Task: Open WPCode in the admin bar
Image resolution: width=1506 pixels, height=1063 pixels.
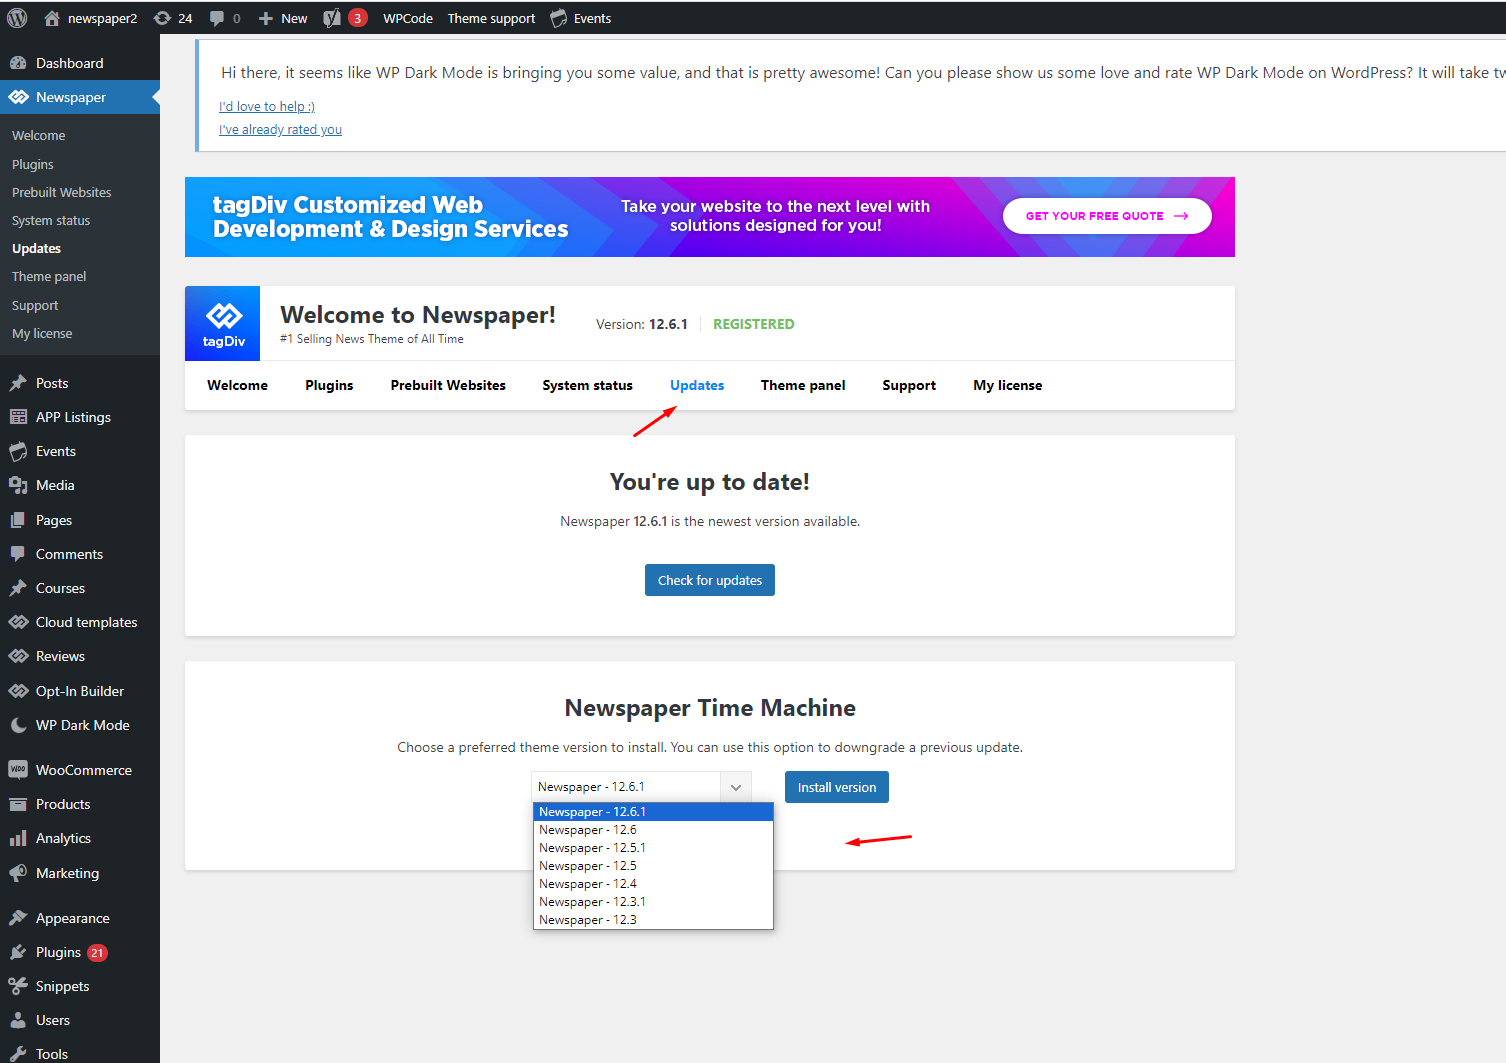Action: (408, 18)
